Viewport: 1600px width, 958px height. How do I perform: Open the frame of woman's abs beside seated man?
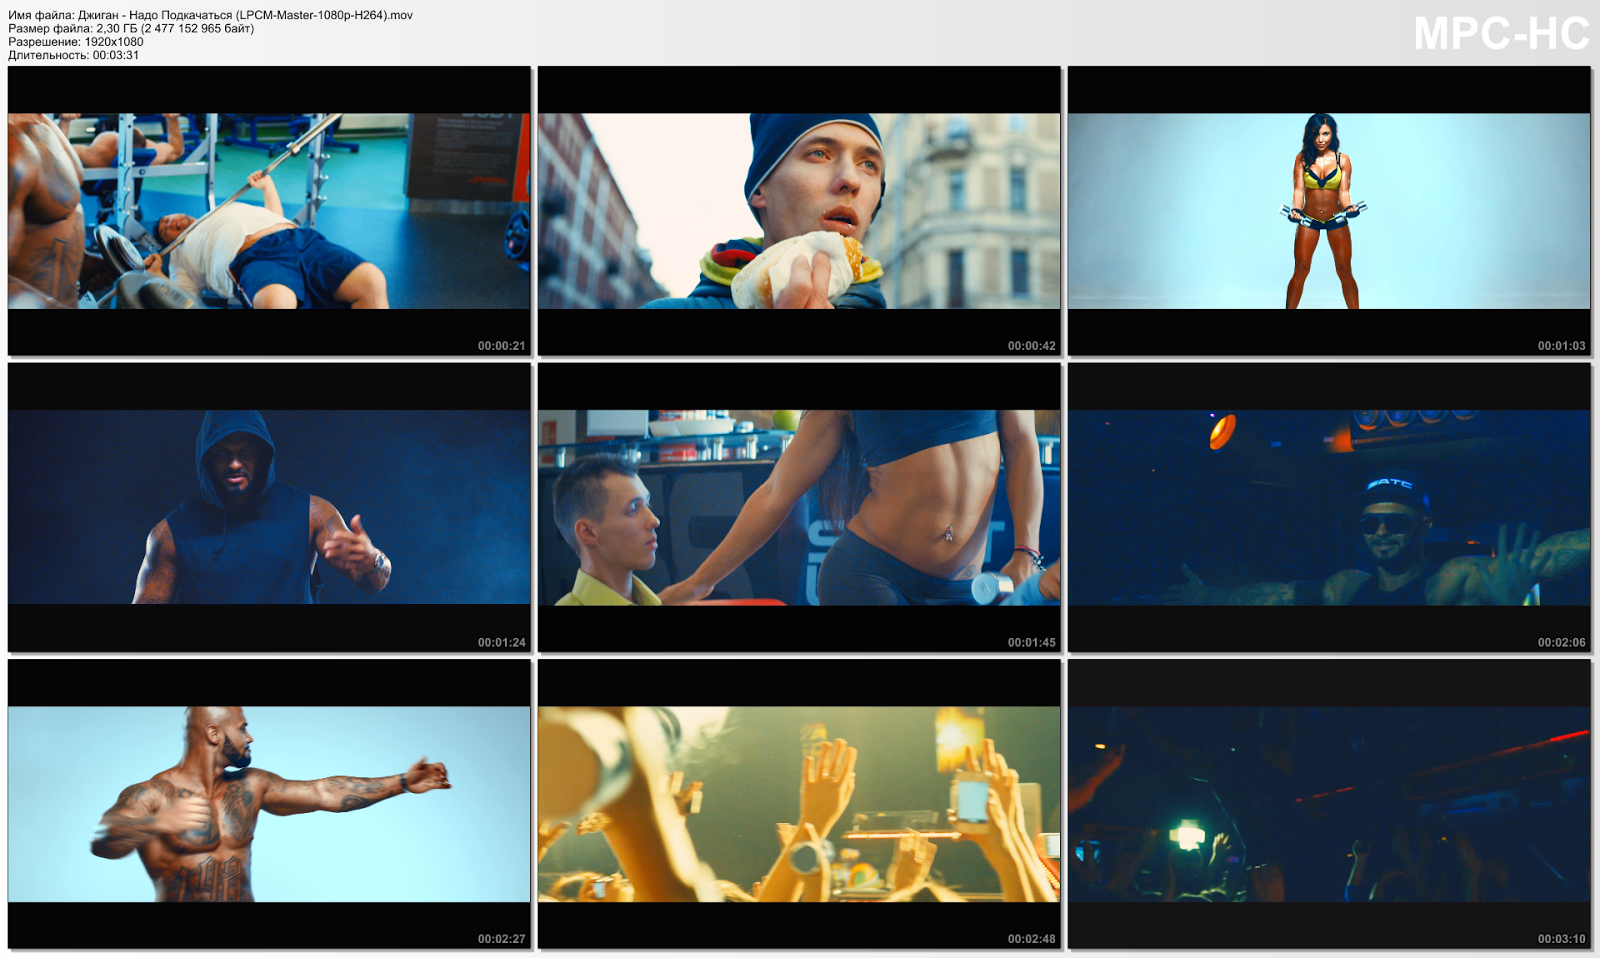[799, 507]
